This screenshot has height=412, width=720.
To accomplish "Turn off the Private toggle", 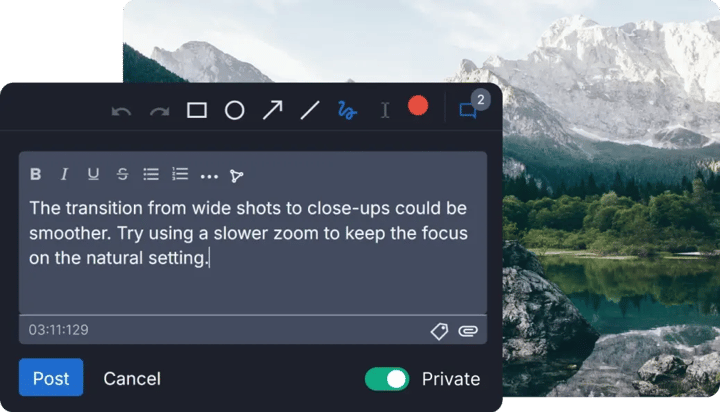I will tap(387, 379).
